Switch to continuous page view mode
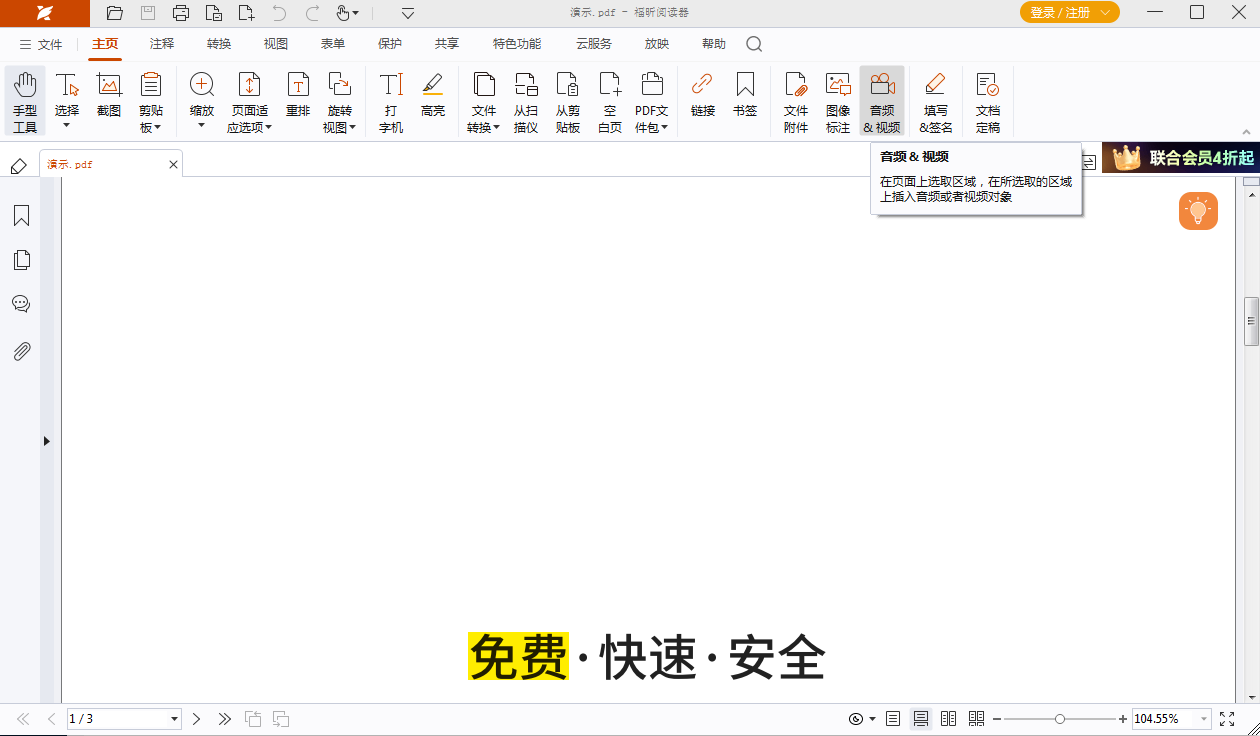1260x736 pixels. [921, 718]
